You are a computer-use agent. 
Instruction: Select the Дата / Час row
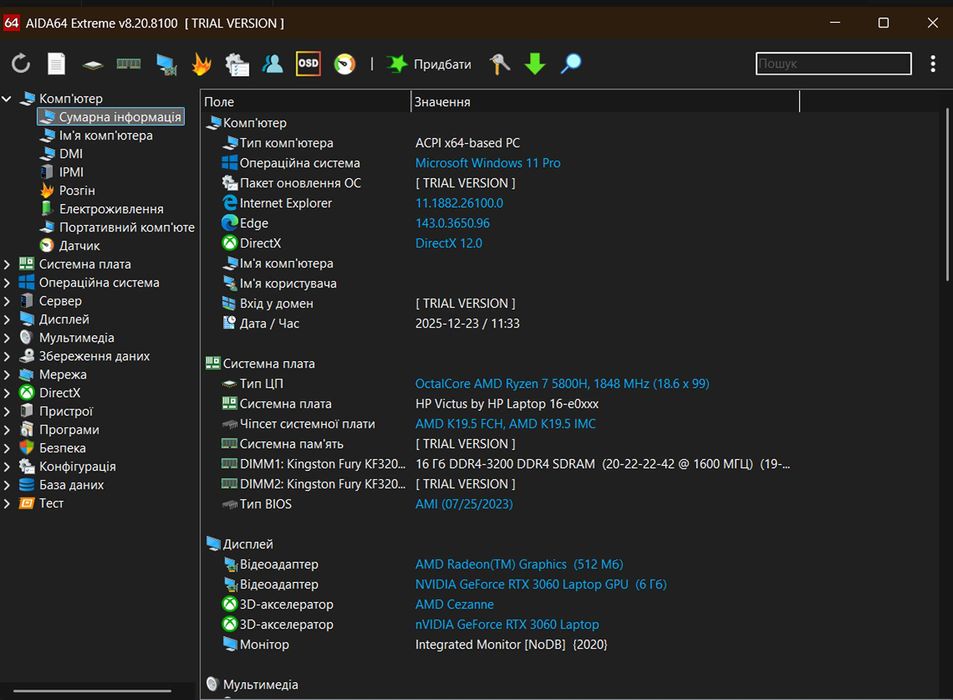pyautogui.click(x=568, y=323)
